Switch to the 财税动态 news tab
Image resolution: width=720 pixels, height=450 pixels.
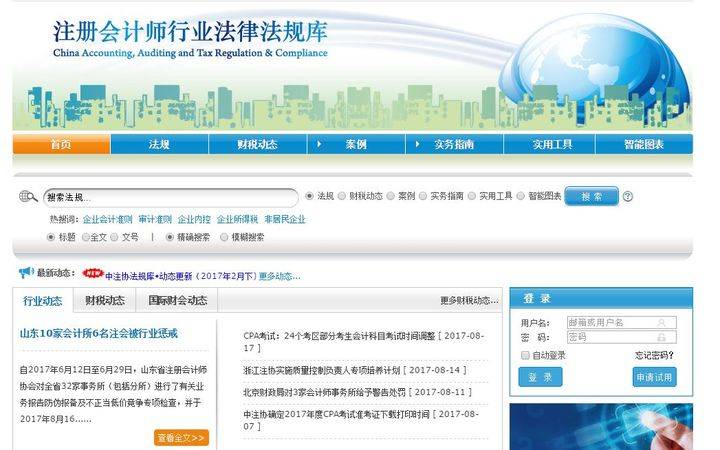point(105,300)
